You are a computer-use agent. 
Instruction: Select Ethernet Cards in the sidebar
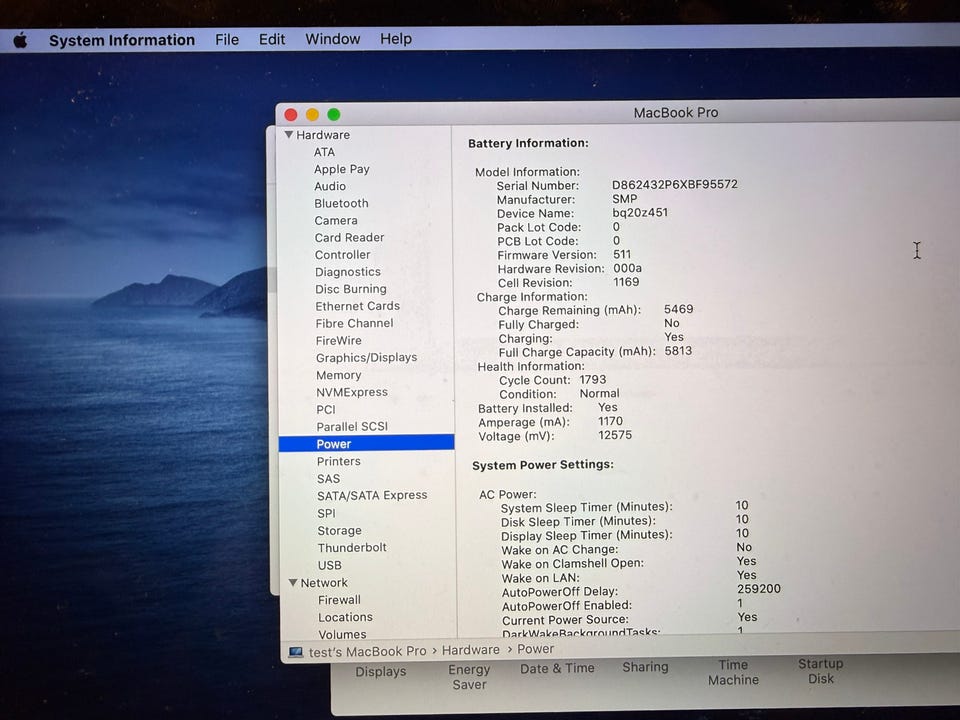(x=358, y=306)
